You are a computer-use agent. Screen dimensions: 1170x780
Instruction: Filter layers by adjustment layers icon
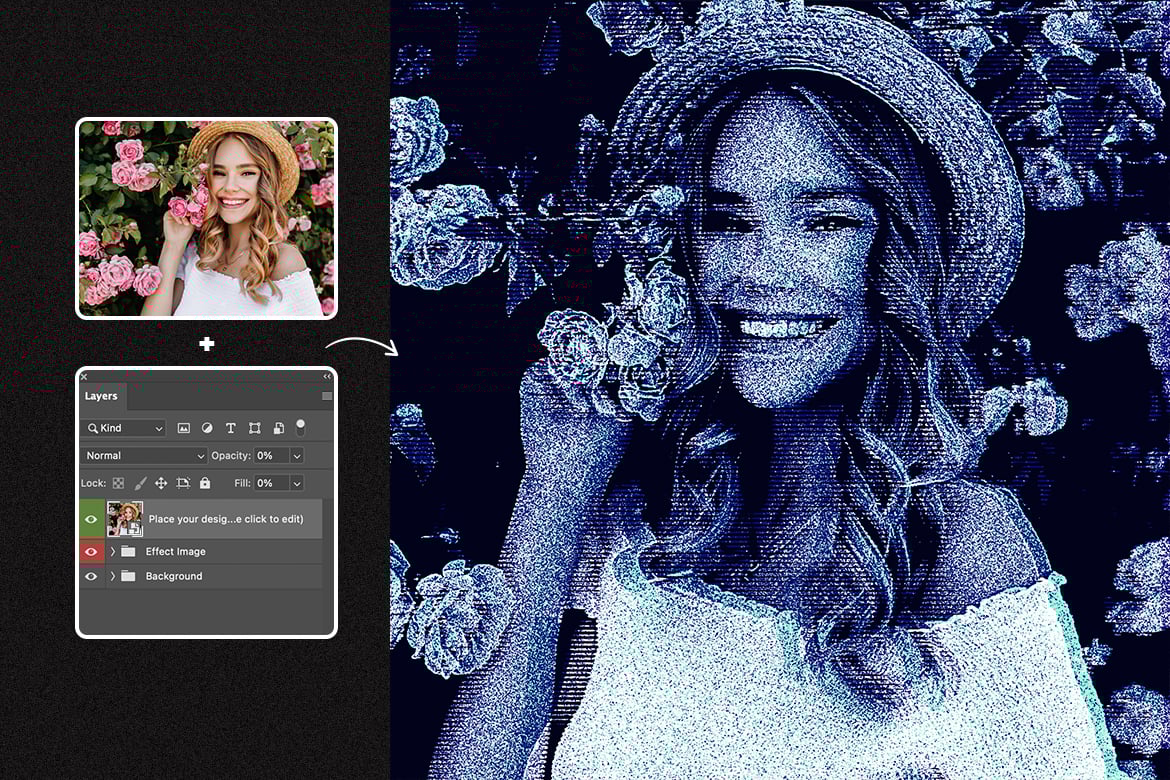[207, 428]
